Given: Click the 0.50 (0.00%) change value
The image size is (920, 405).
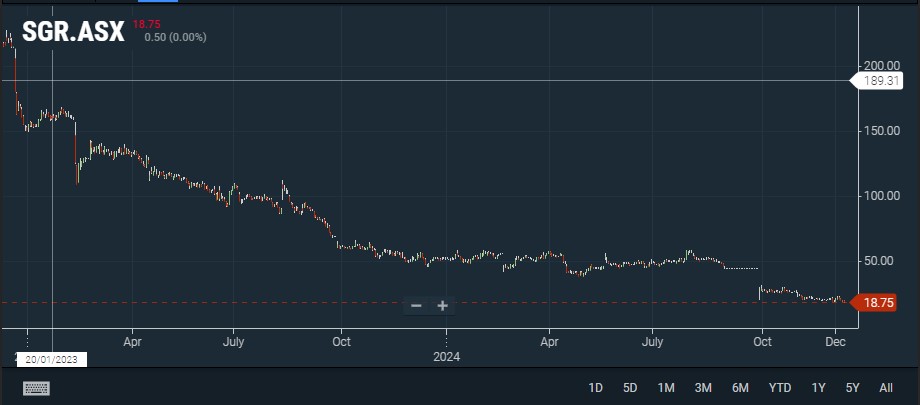Looking at the screenshot, I should click(x=175, y=37).
